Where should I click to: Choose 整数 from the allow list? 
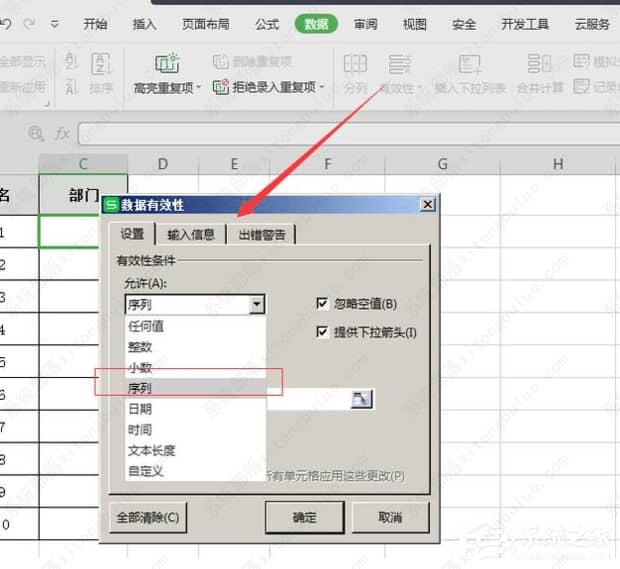coord(195,347)
